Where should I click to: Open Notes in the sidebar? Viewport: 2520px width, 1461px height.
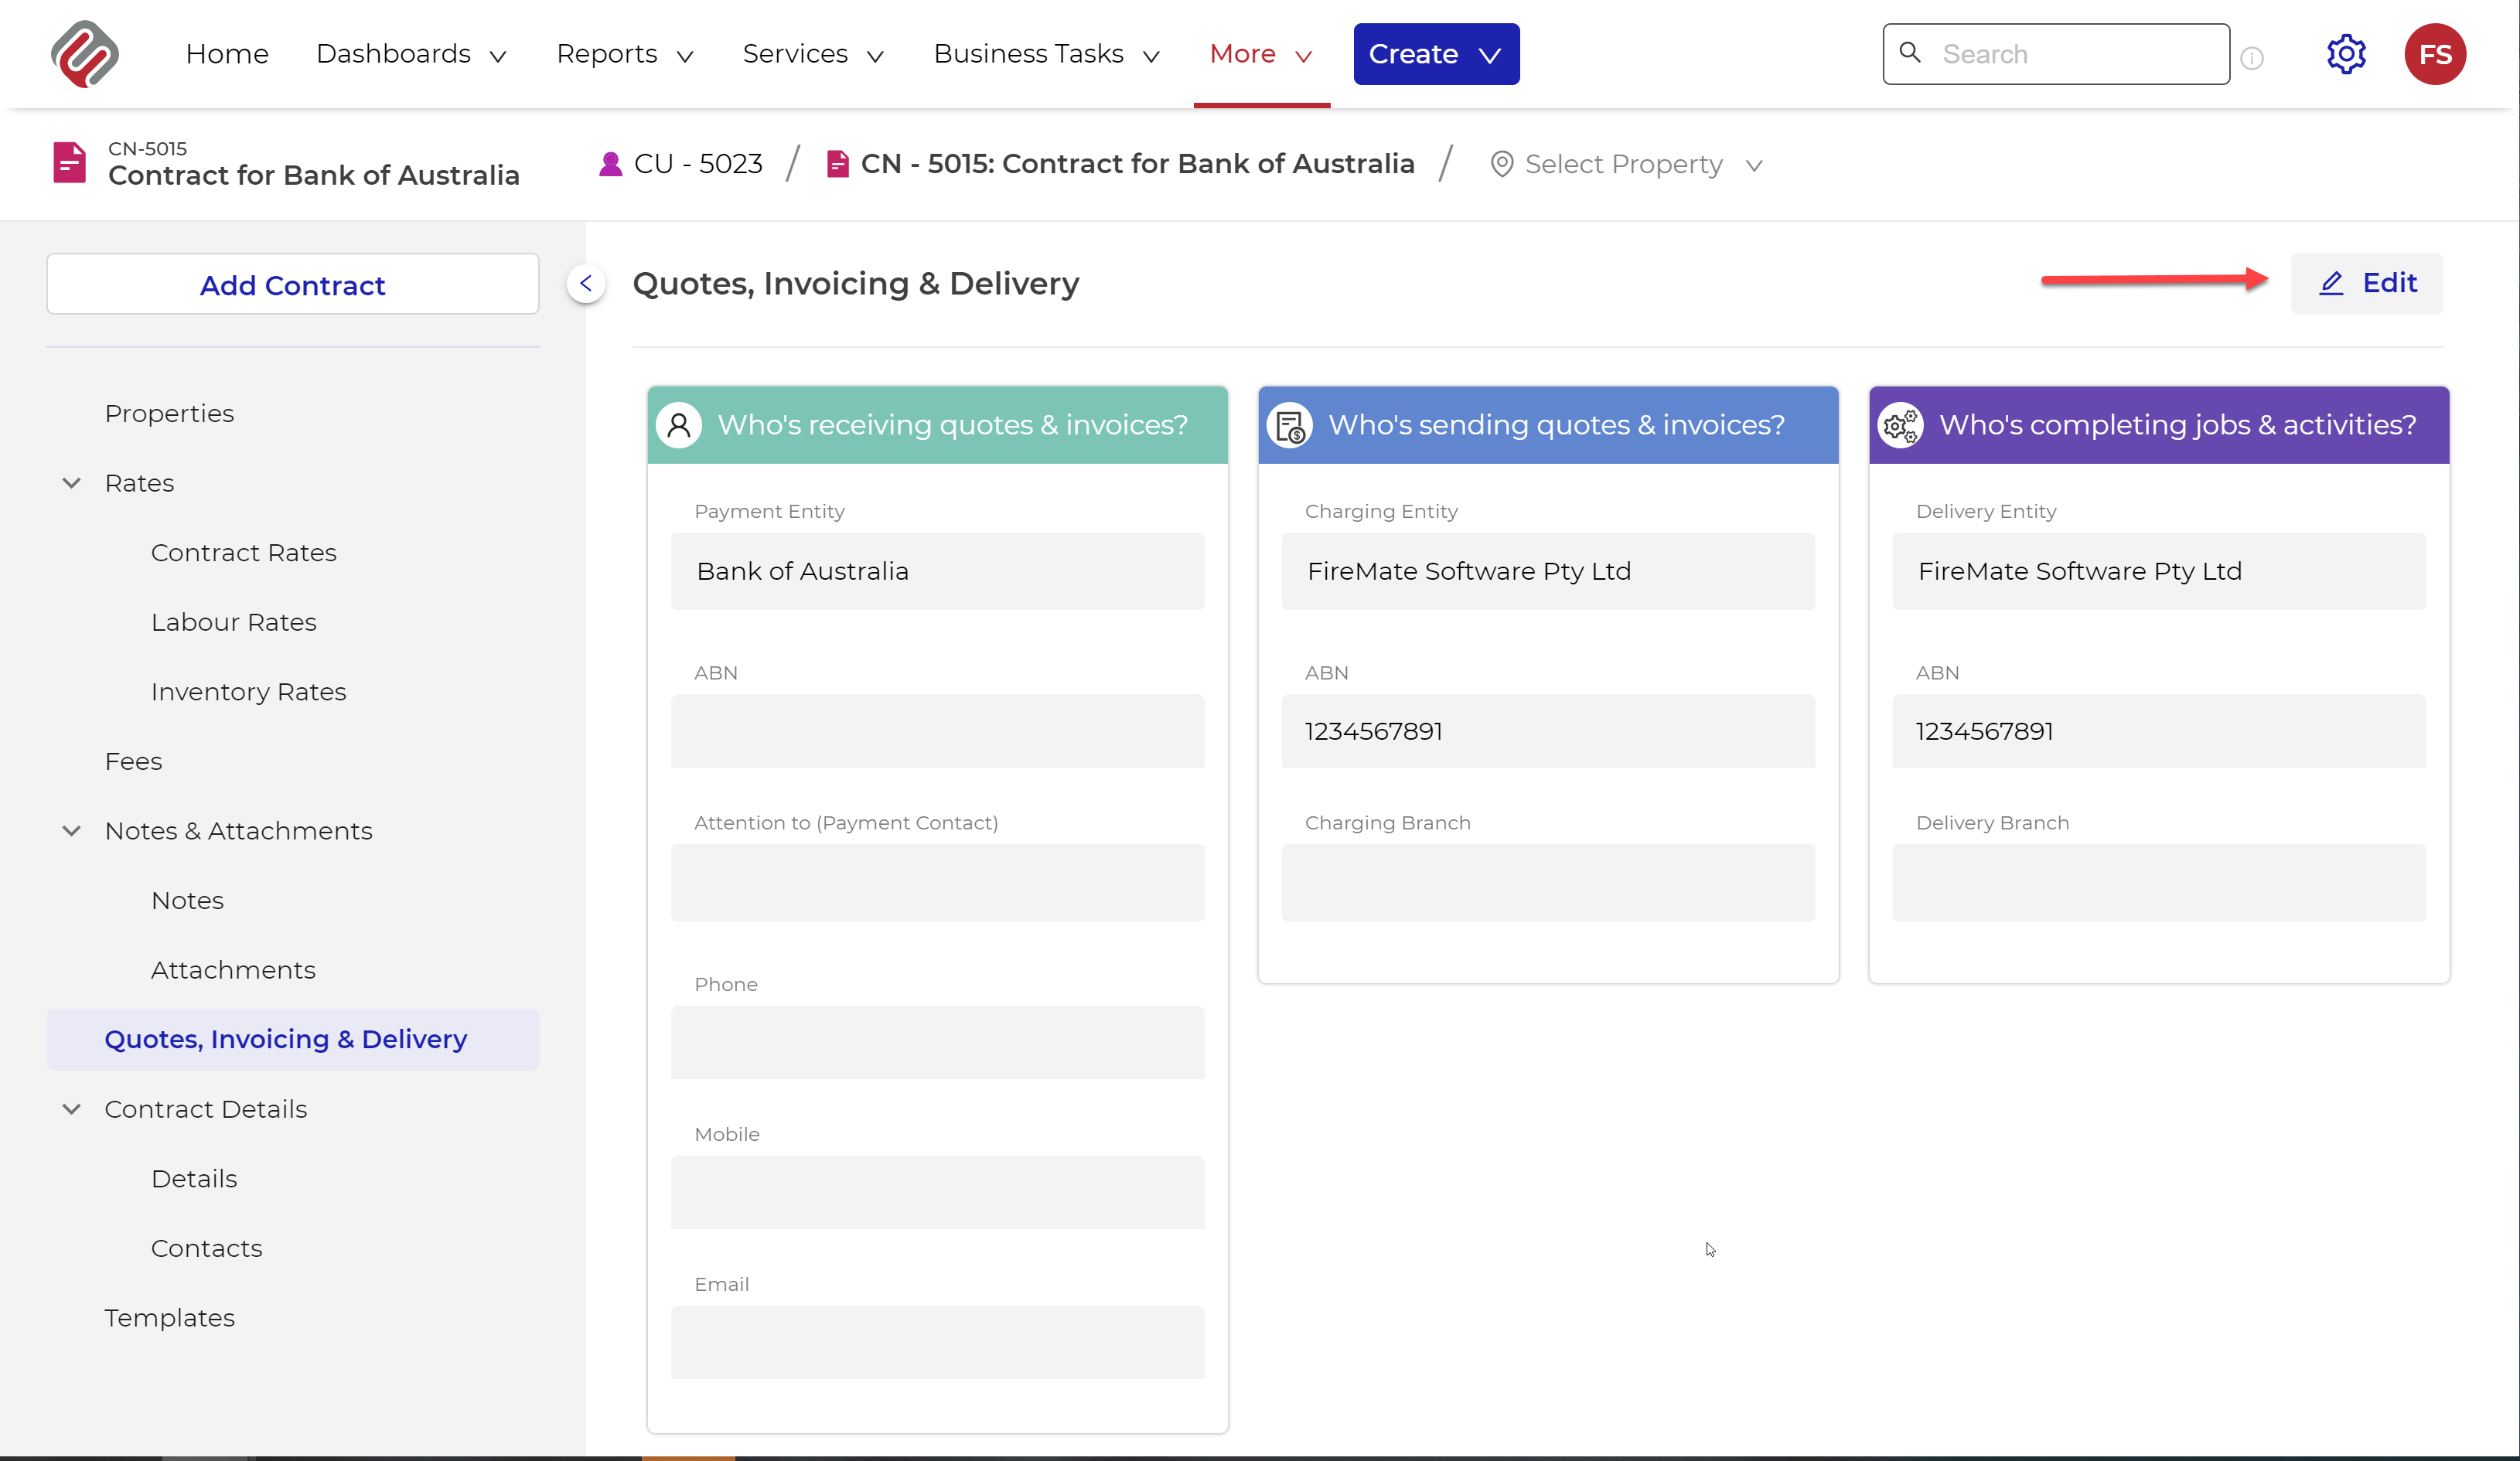(187, 900)
